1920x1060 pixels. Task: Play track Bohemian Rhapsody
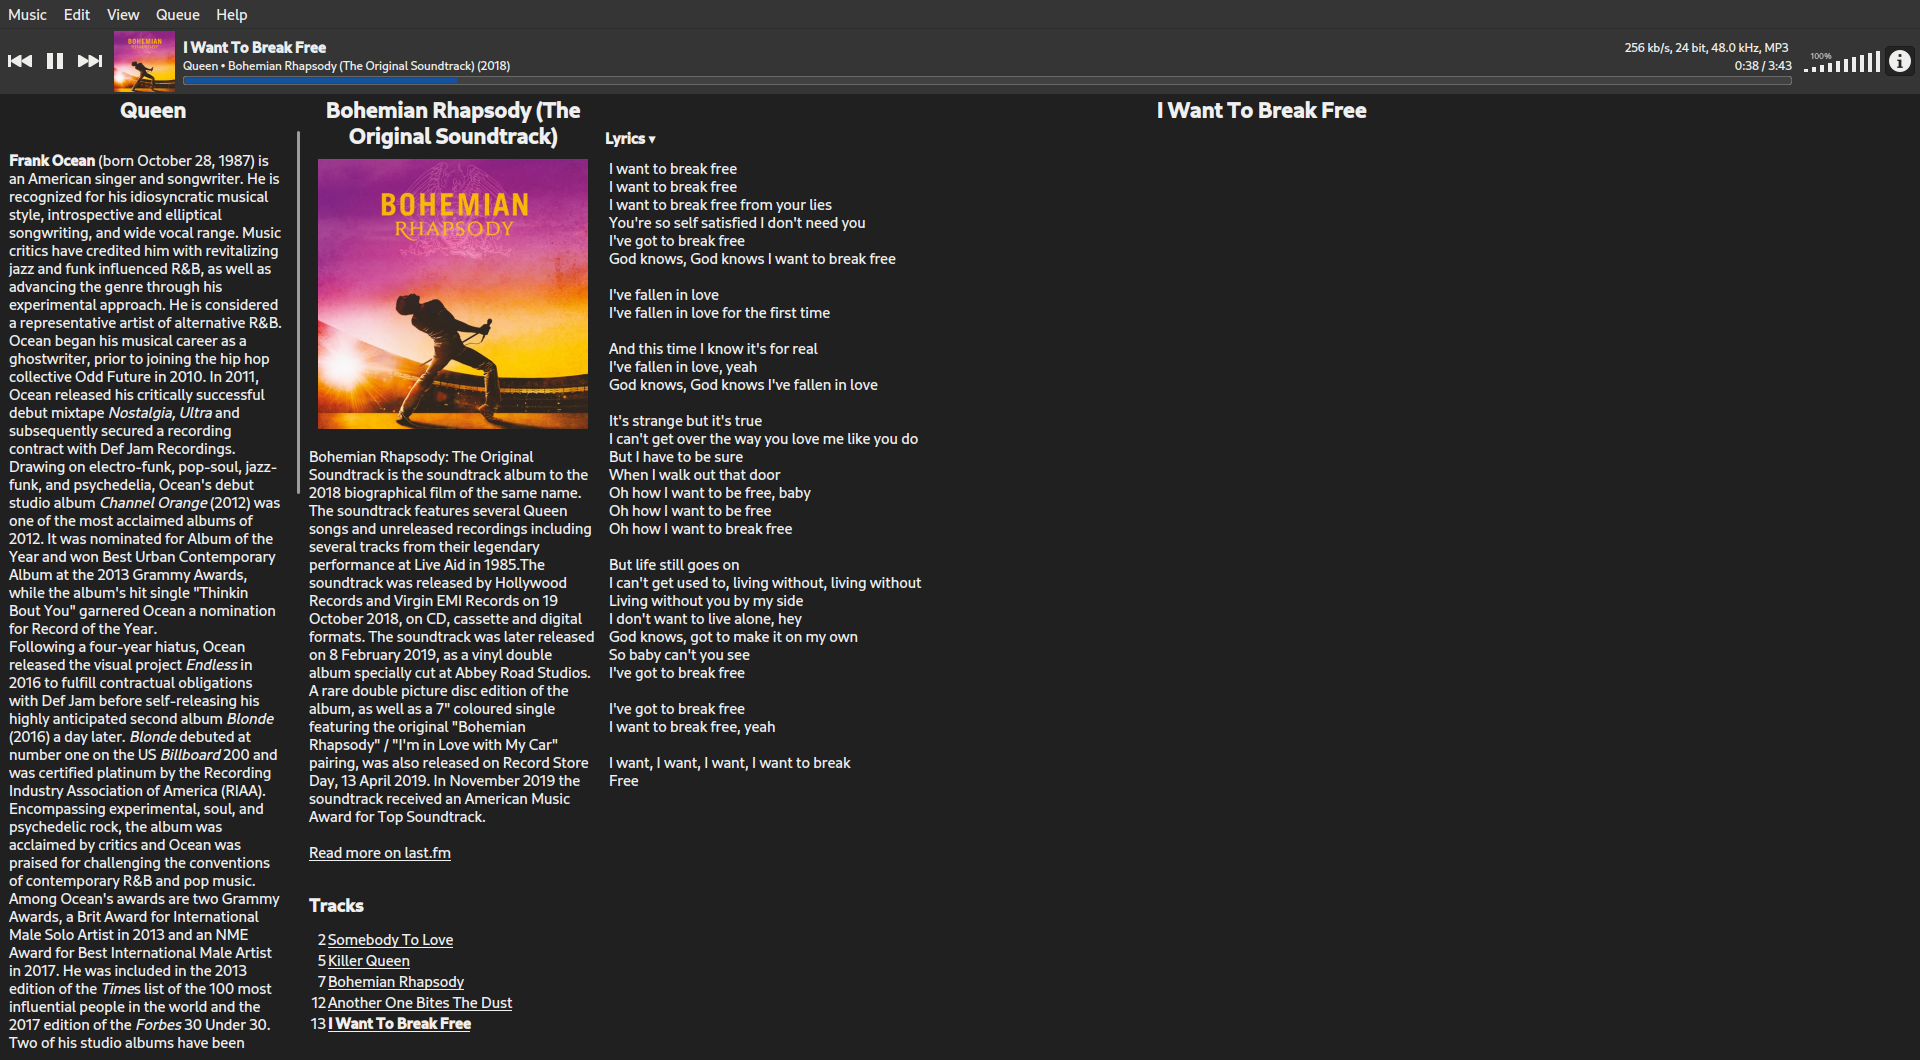(395, 982)
